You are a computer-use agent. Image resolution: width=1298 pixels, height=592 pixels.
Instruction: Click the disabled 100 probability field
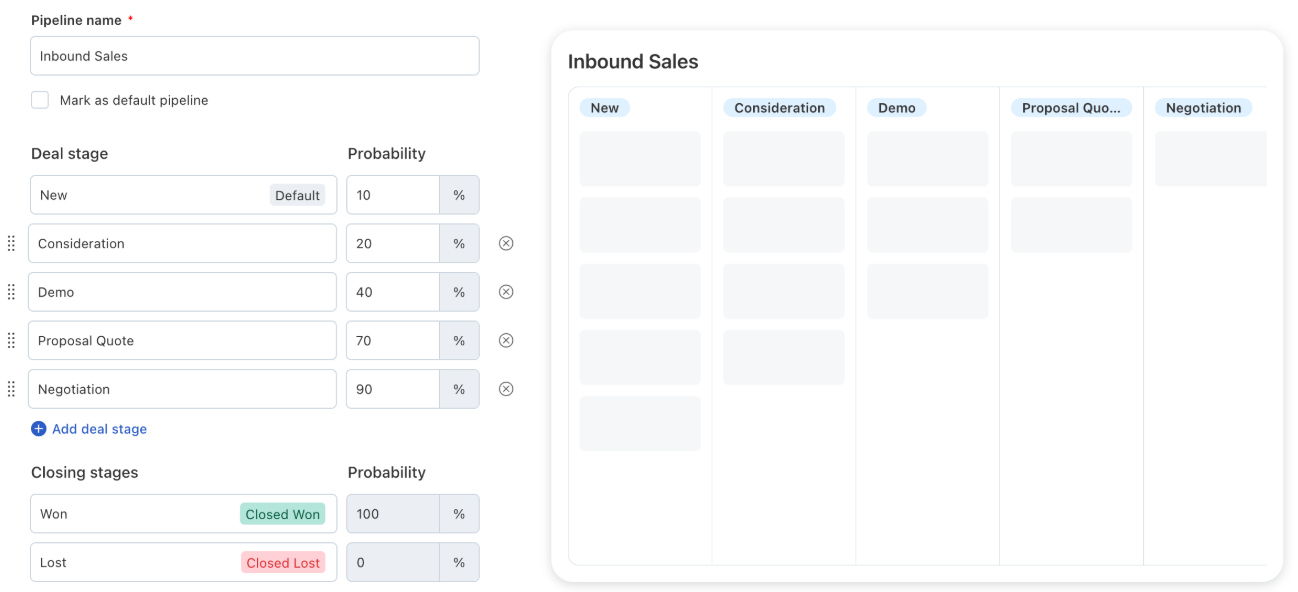click(393, 514)
